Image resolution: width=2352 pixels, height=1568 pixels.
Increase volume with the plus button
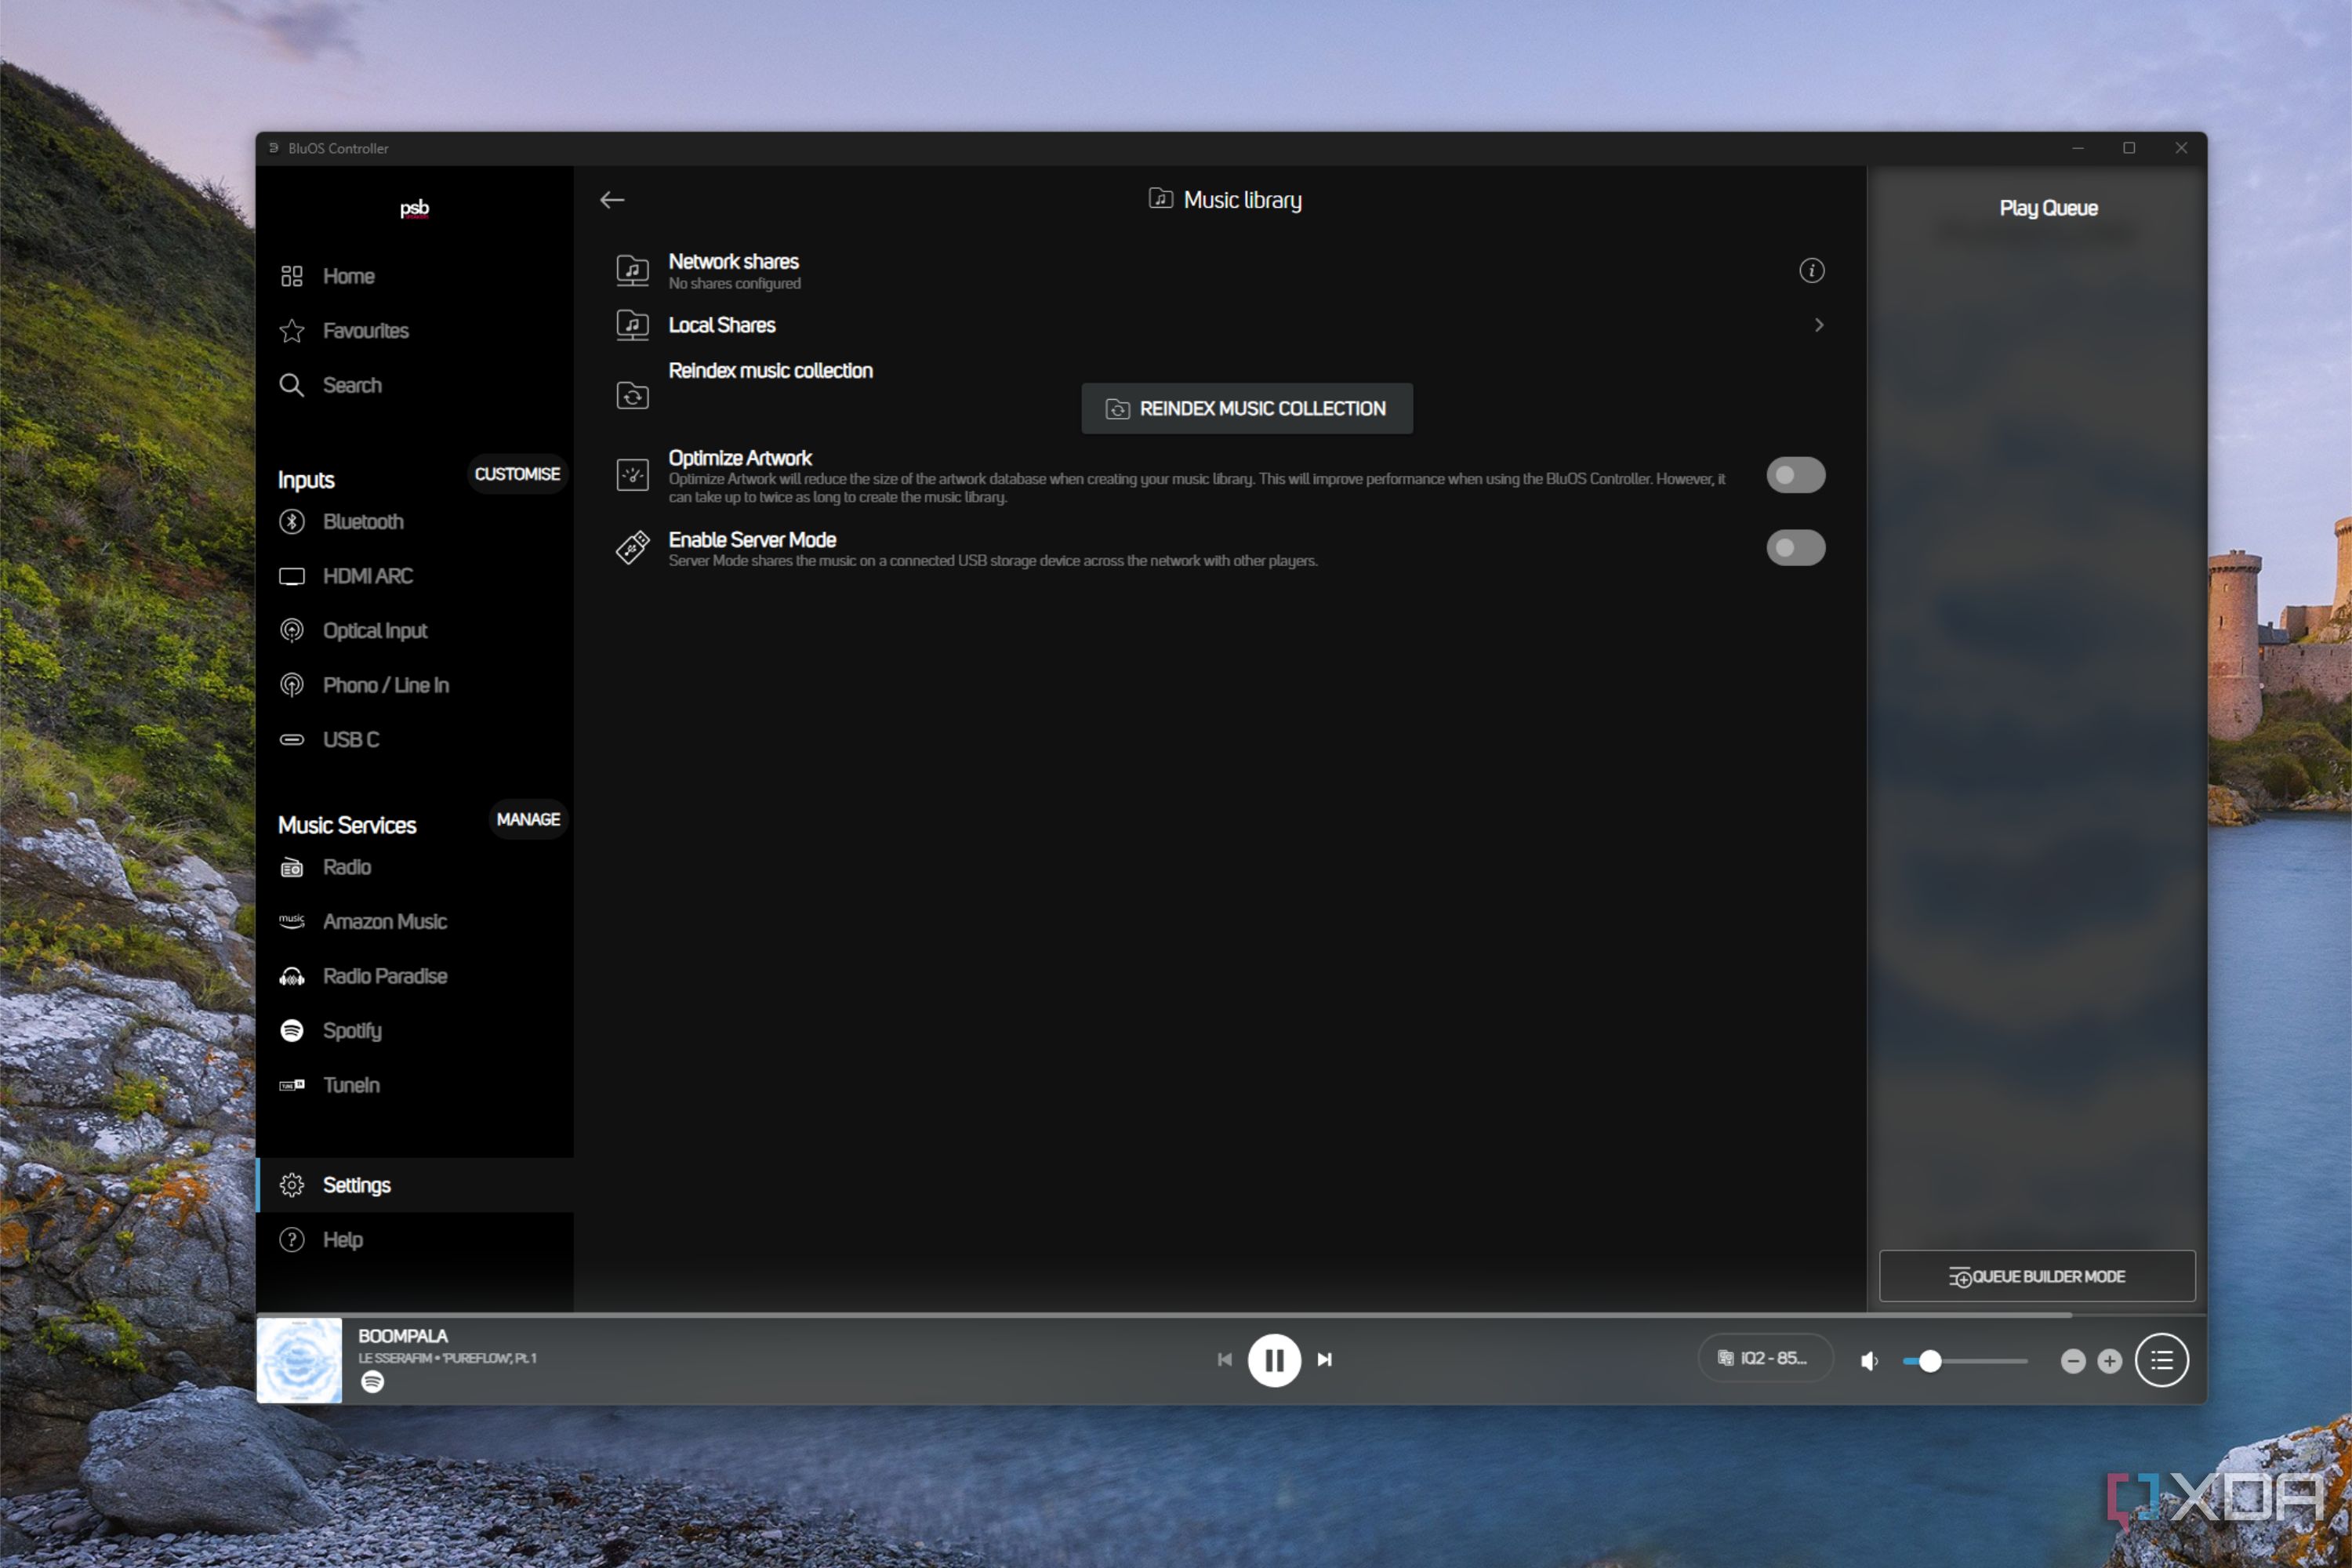click(2110, 1361)
